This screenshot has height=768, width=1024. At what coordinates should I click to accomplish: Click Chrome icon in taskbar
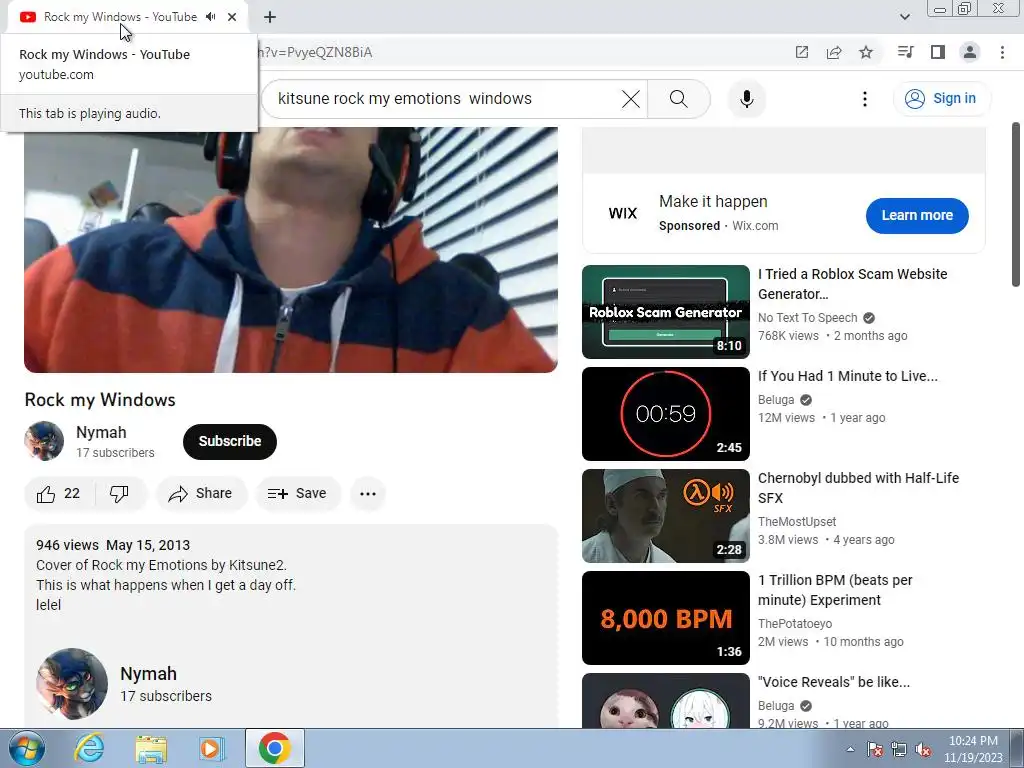tap(274, 748)
